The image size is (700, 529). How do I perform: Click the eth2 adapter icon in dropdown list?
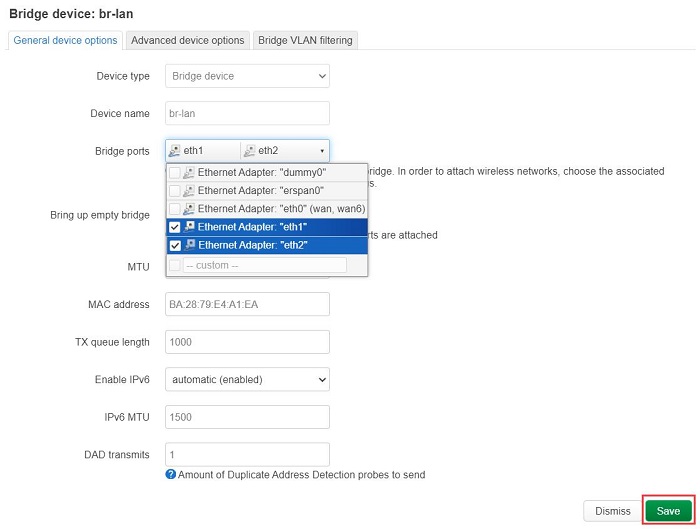(189, 245)
